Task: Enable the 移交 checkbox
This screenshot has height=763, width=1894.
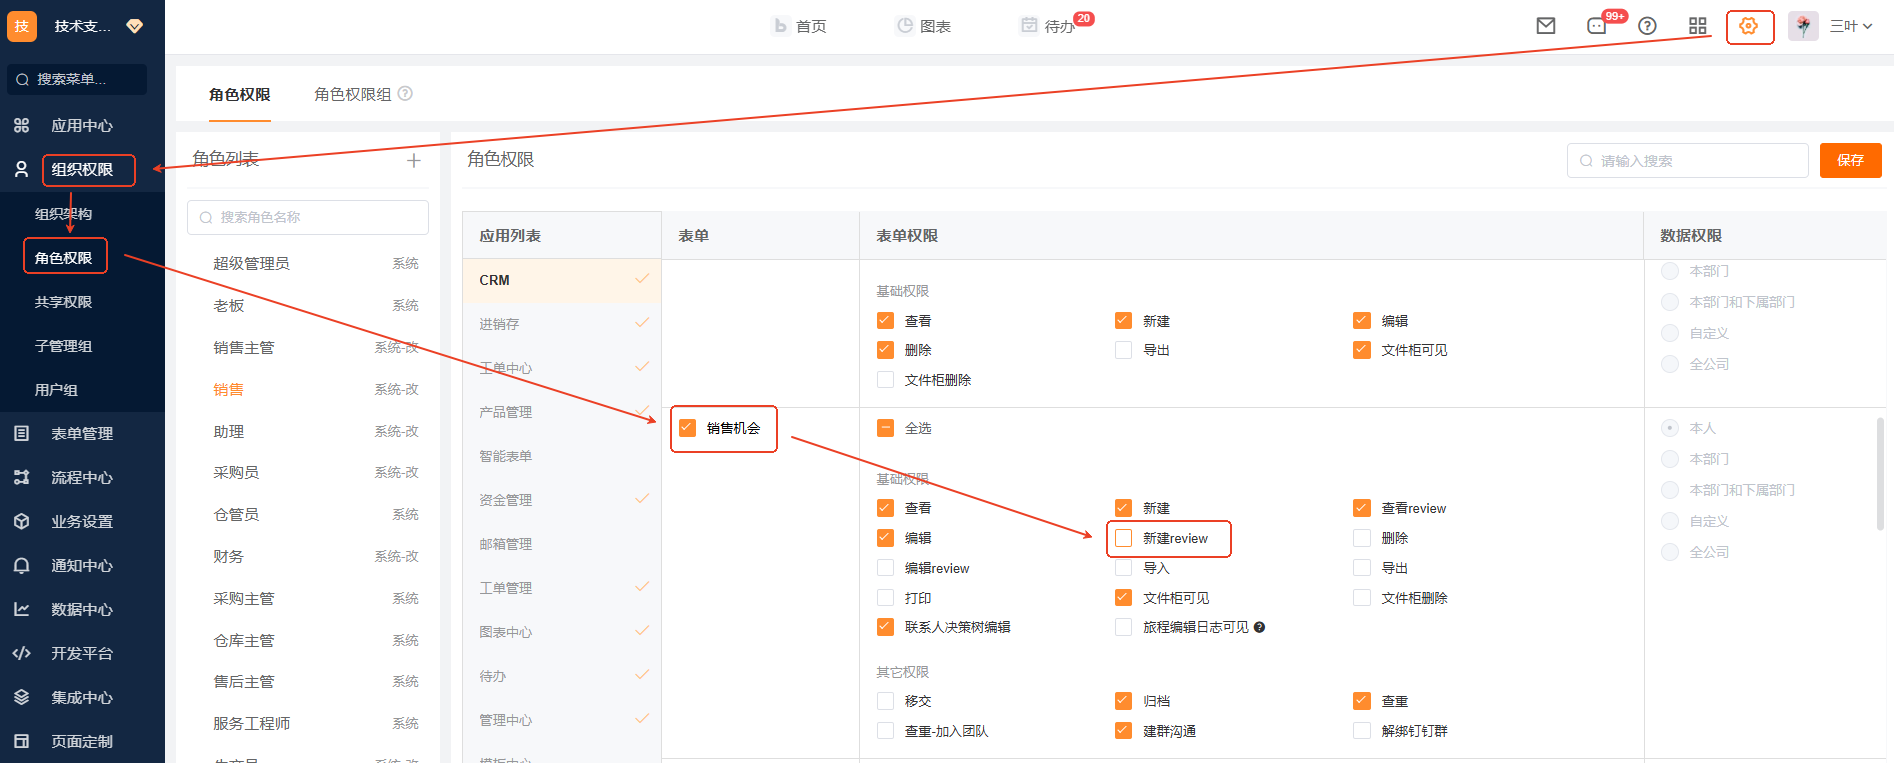Action: [885, 701]
